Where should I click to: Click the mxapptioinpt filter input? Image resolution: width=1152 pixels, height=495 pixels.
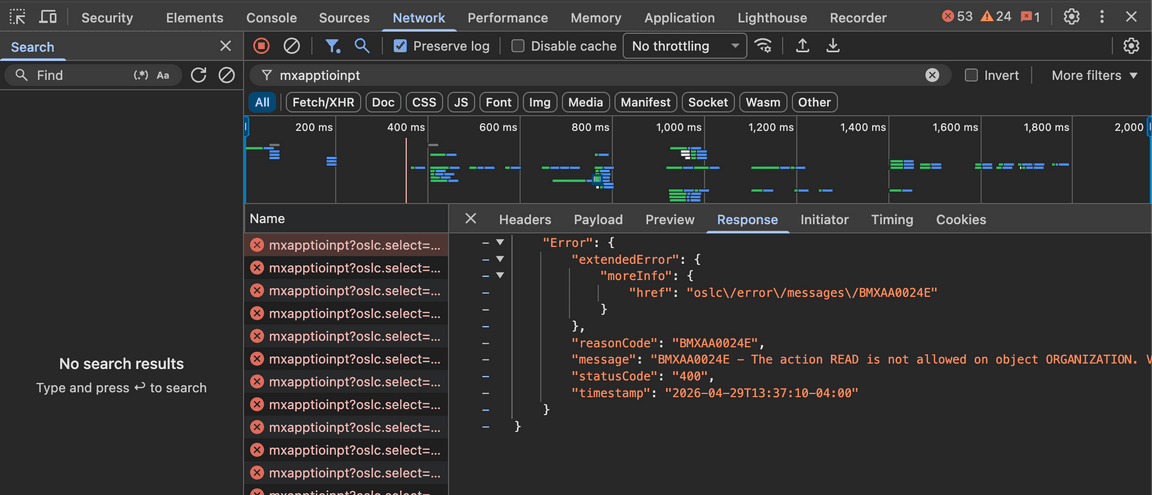(x=599, y=75)
